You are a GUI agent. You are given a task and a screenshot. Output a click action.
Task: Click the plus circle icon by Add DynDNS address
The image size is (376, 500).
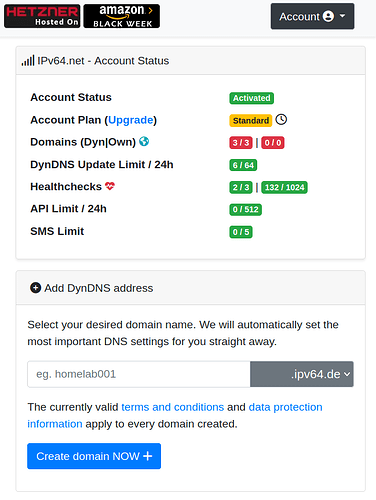[x=35, y=288]
